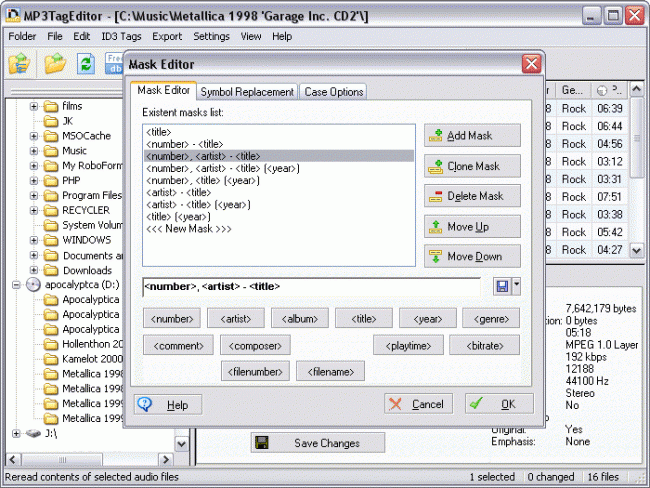
Task: Insert the <title> tag button
Action: 364,318
